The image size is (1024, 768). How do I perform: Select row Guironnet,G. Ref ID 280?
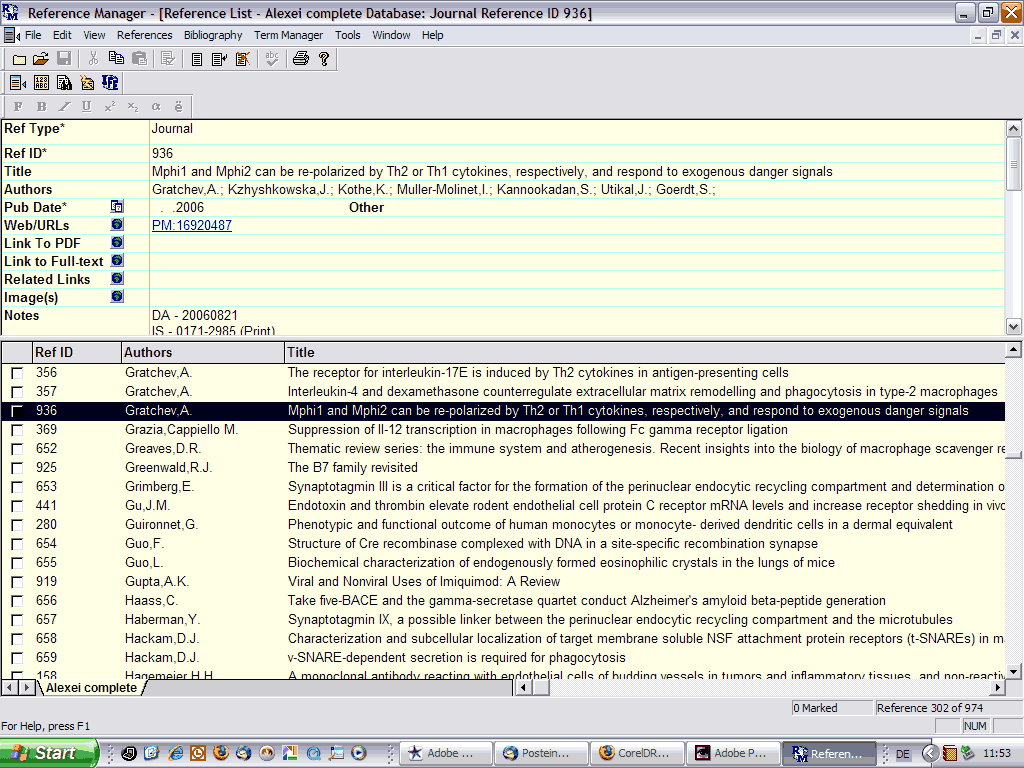pos(503,524)
